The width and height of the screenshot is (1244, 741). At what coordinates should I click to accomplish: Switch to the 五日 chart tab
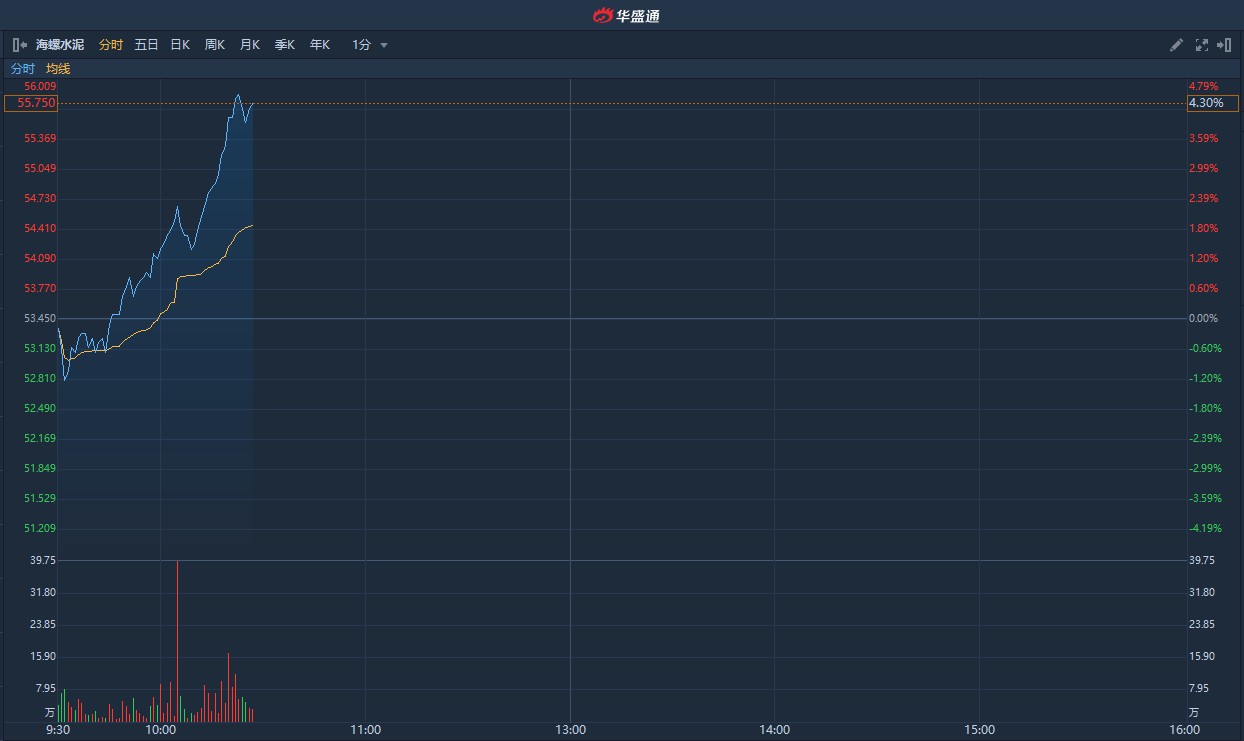click(146, 45)
